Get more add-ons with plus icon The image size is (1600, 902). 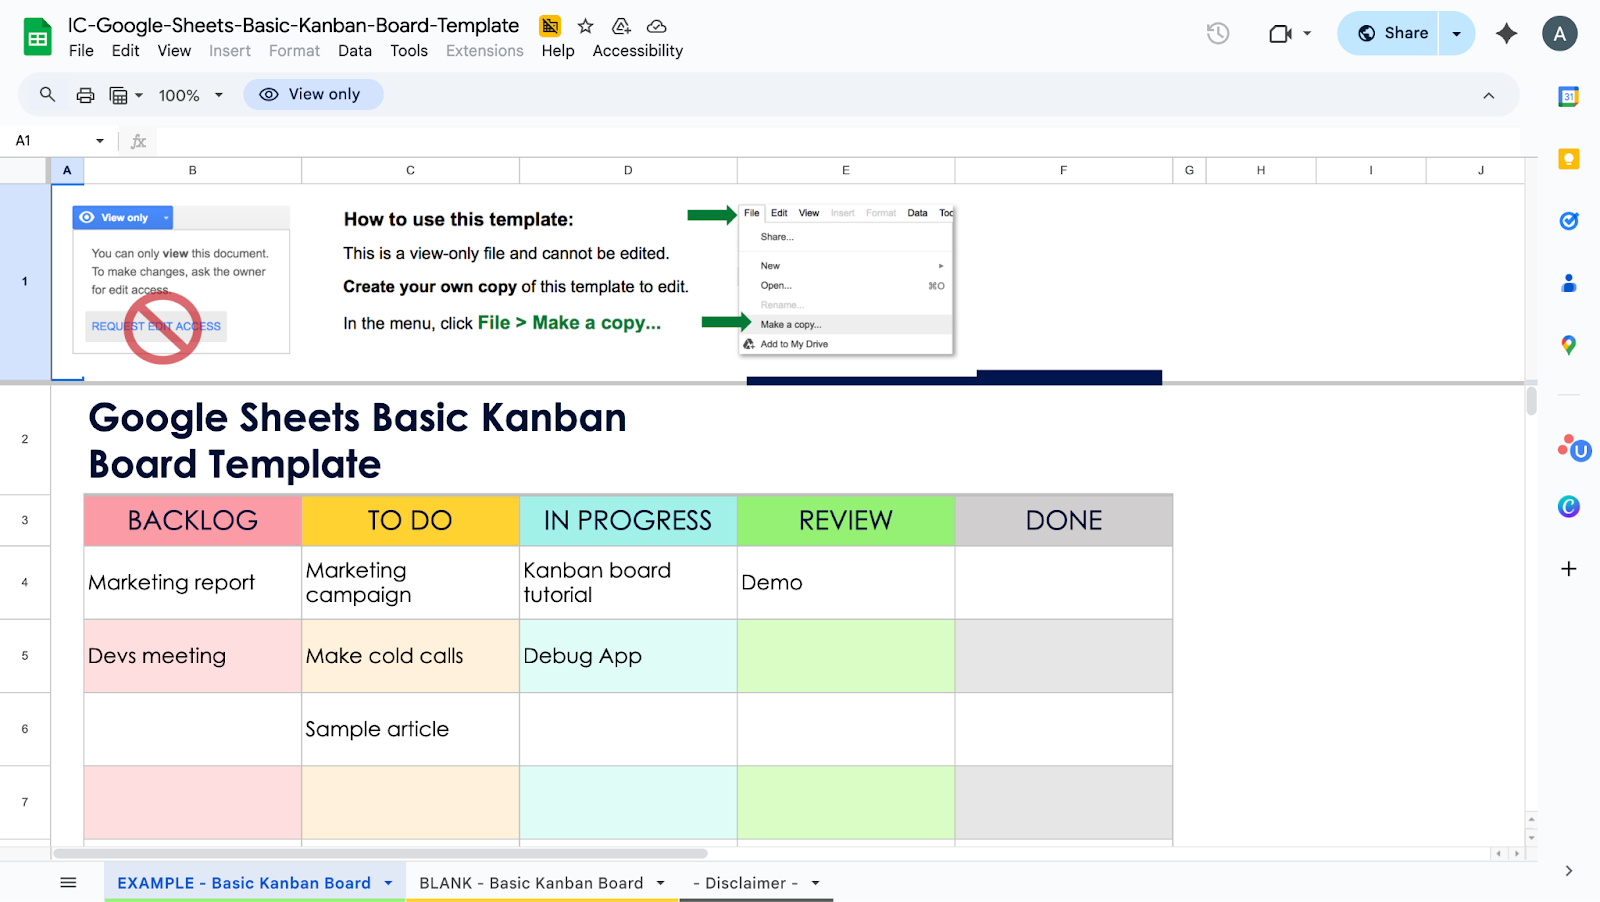click(1569, 569)
